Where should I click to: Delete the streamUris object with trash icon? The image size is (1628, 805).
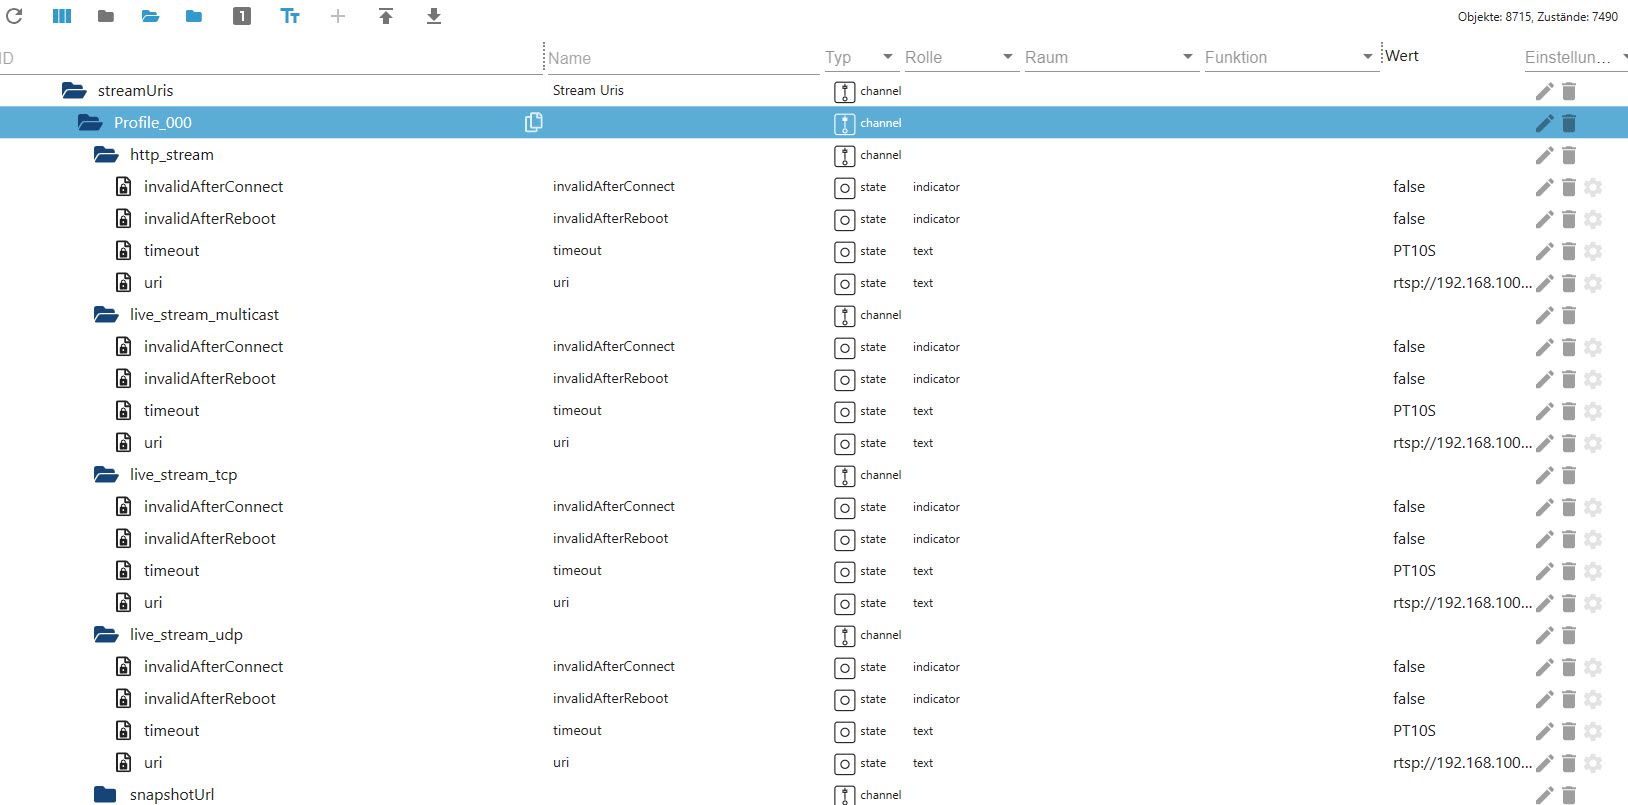tap(1569, 91)
